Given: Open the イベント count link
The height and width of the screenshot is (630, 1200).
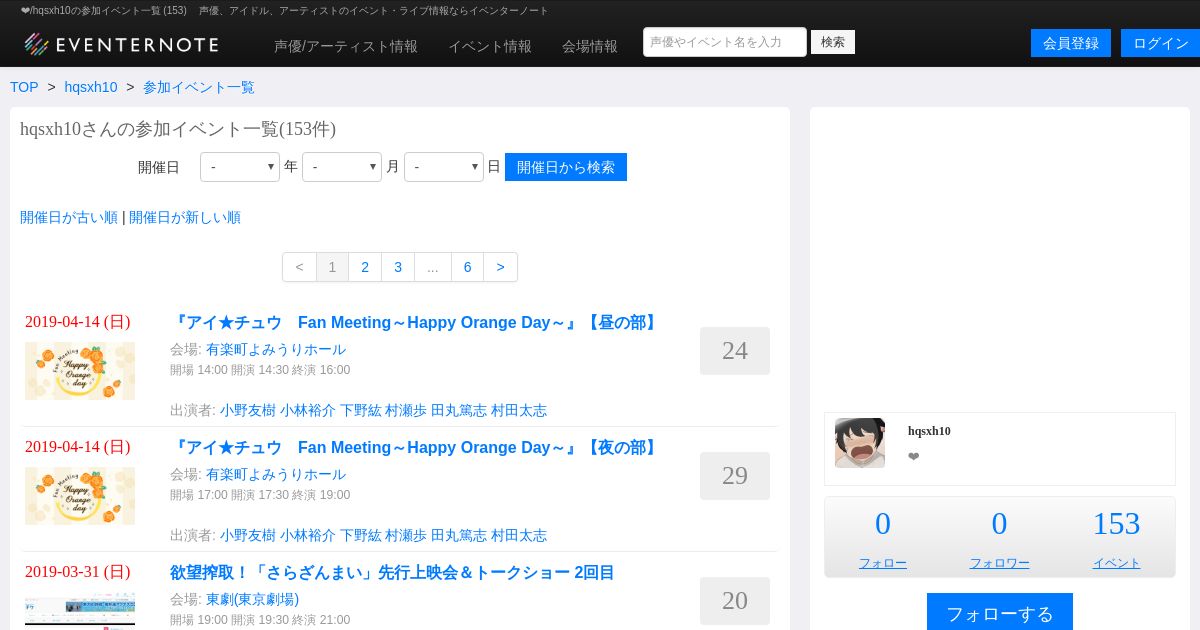Looking at the screenshot, I should (x=1116, y=563).
